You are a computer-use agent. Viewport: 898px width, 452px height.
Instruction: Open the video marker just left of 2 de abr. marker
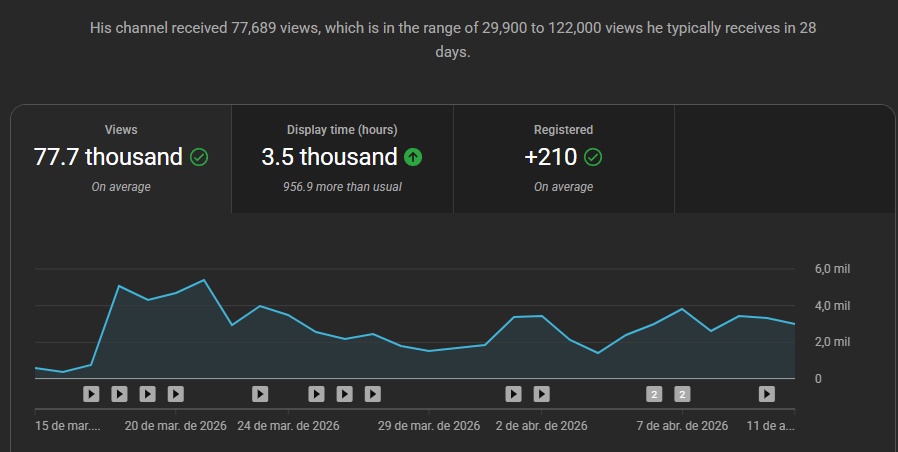(513, 394)
